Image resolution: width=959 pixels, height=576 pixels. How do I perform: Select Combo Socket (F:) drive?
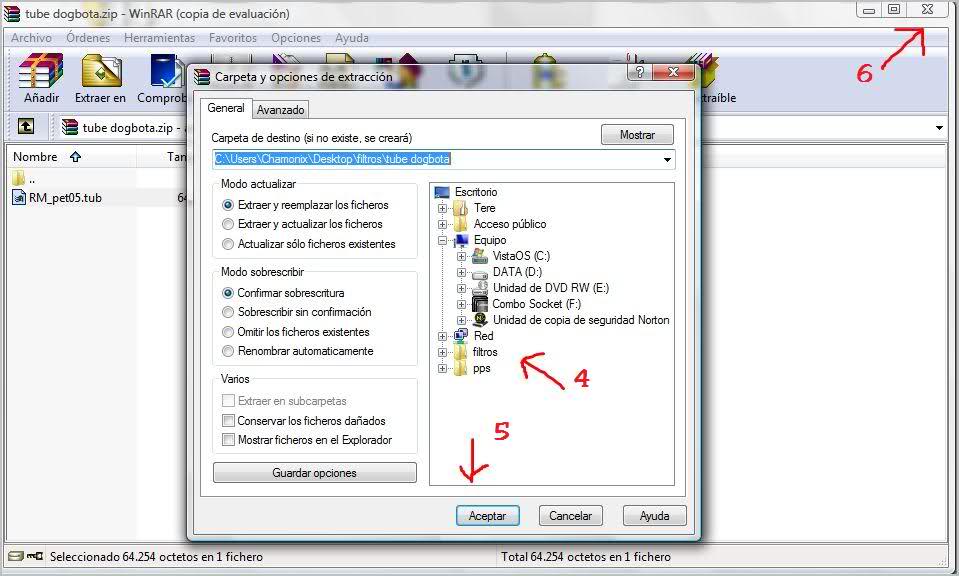536,303
